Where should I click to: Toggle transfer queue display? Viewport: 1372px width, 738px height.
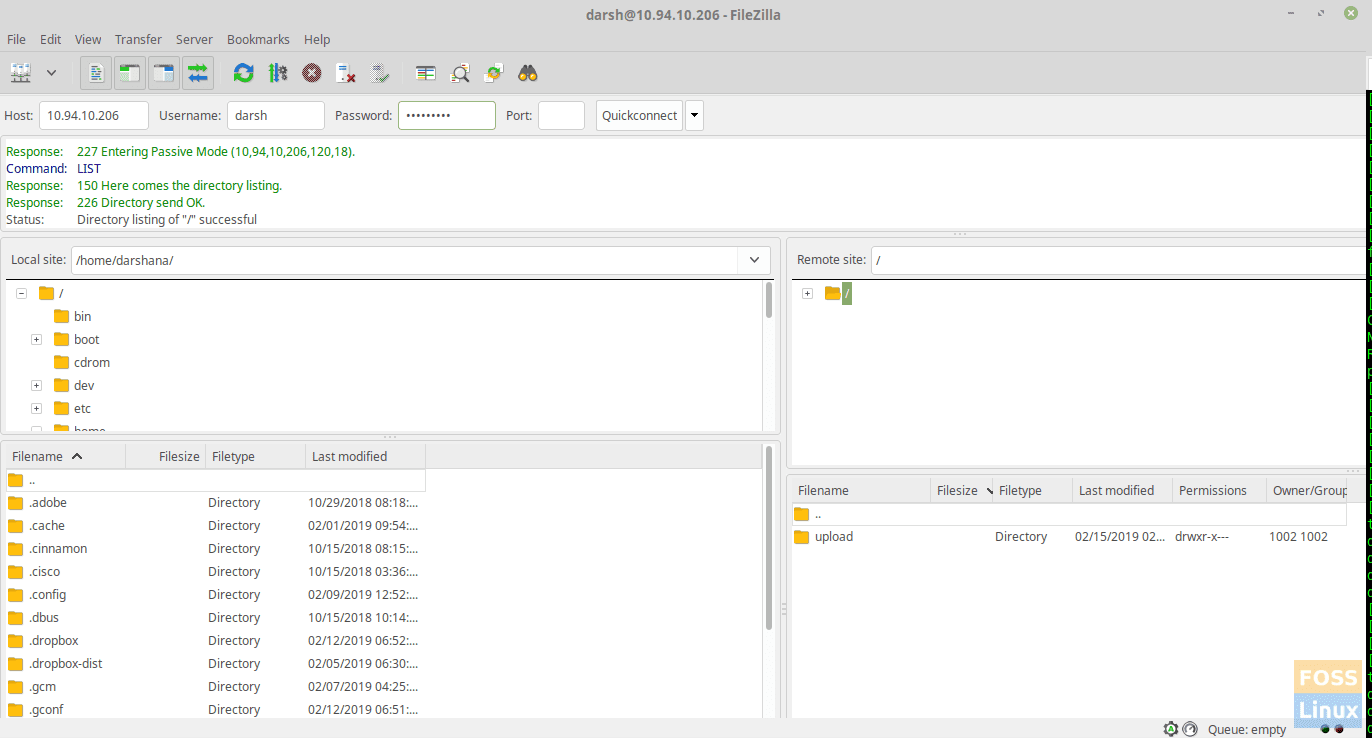click(x=197, y=73)
